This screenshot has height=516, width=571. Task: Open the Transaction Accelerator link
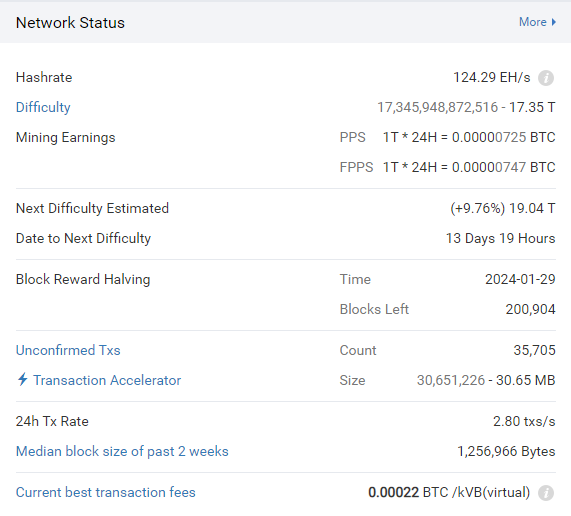pos(107,380)
